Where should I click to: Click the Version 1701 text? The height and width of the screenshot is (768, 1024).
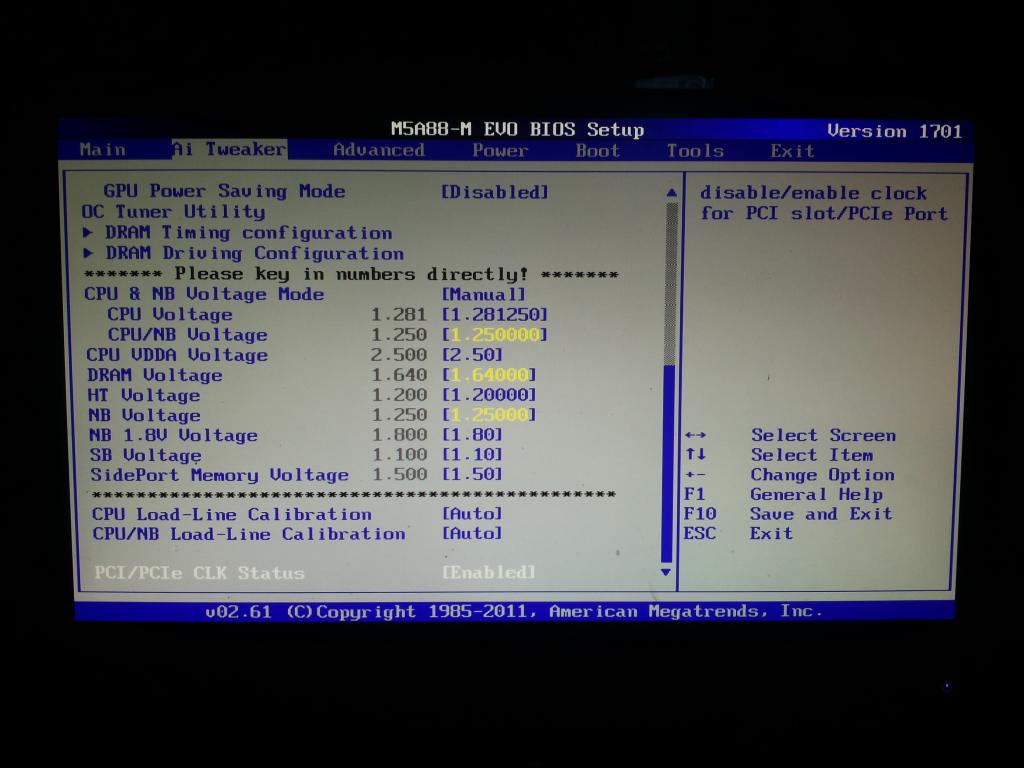coord(895,131)
